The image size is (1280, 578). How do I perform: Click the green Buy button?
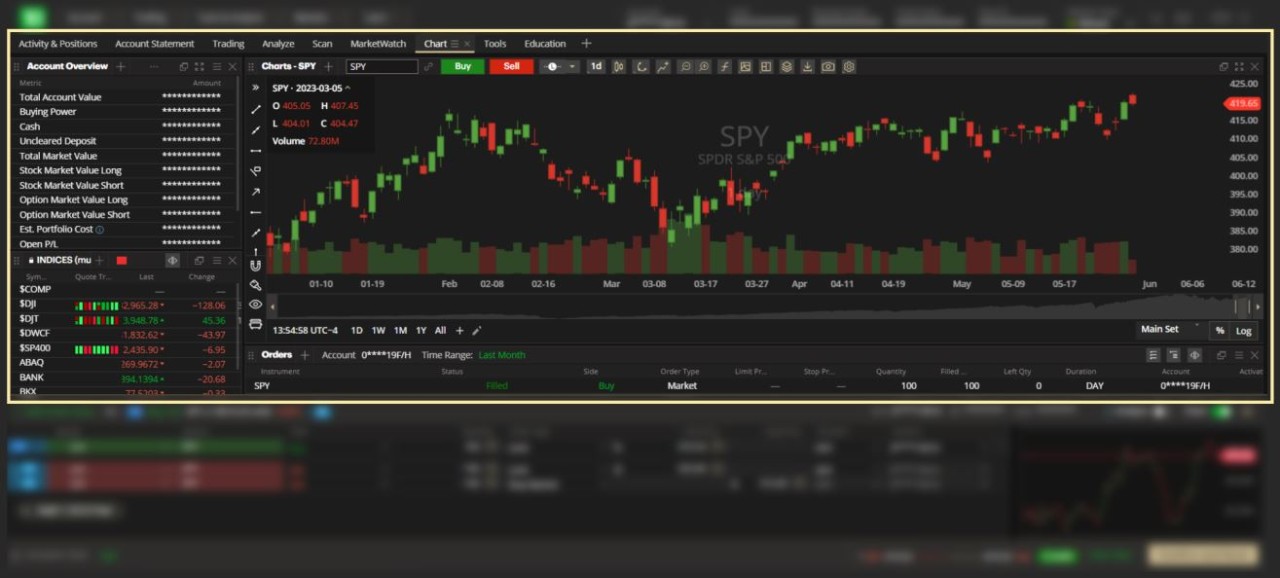click(x=463, y=67)
